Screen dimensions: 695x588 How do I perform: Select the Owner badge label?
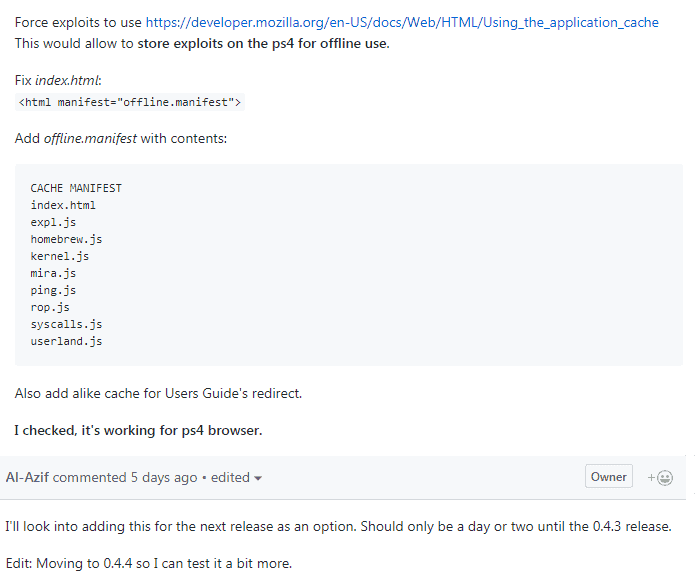tap(609, 476)
